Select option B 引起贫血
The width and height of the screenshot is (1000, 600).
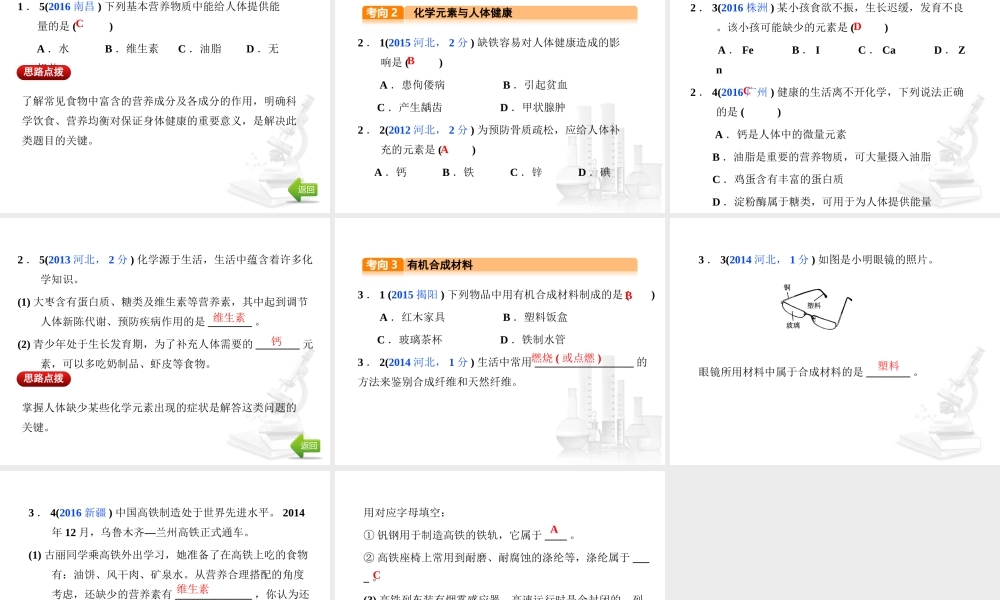(x=535, y=85)
